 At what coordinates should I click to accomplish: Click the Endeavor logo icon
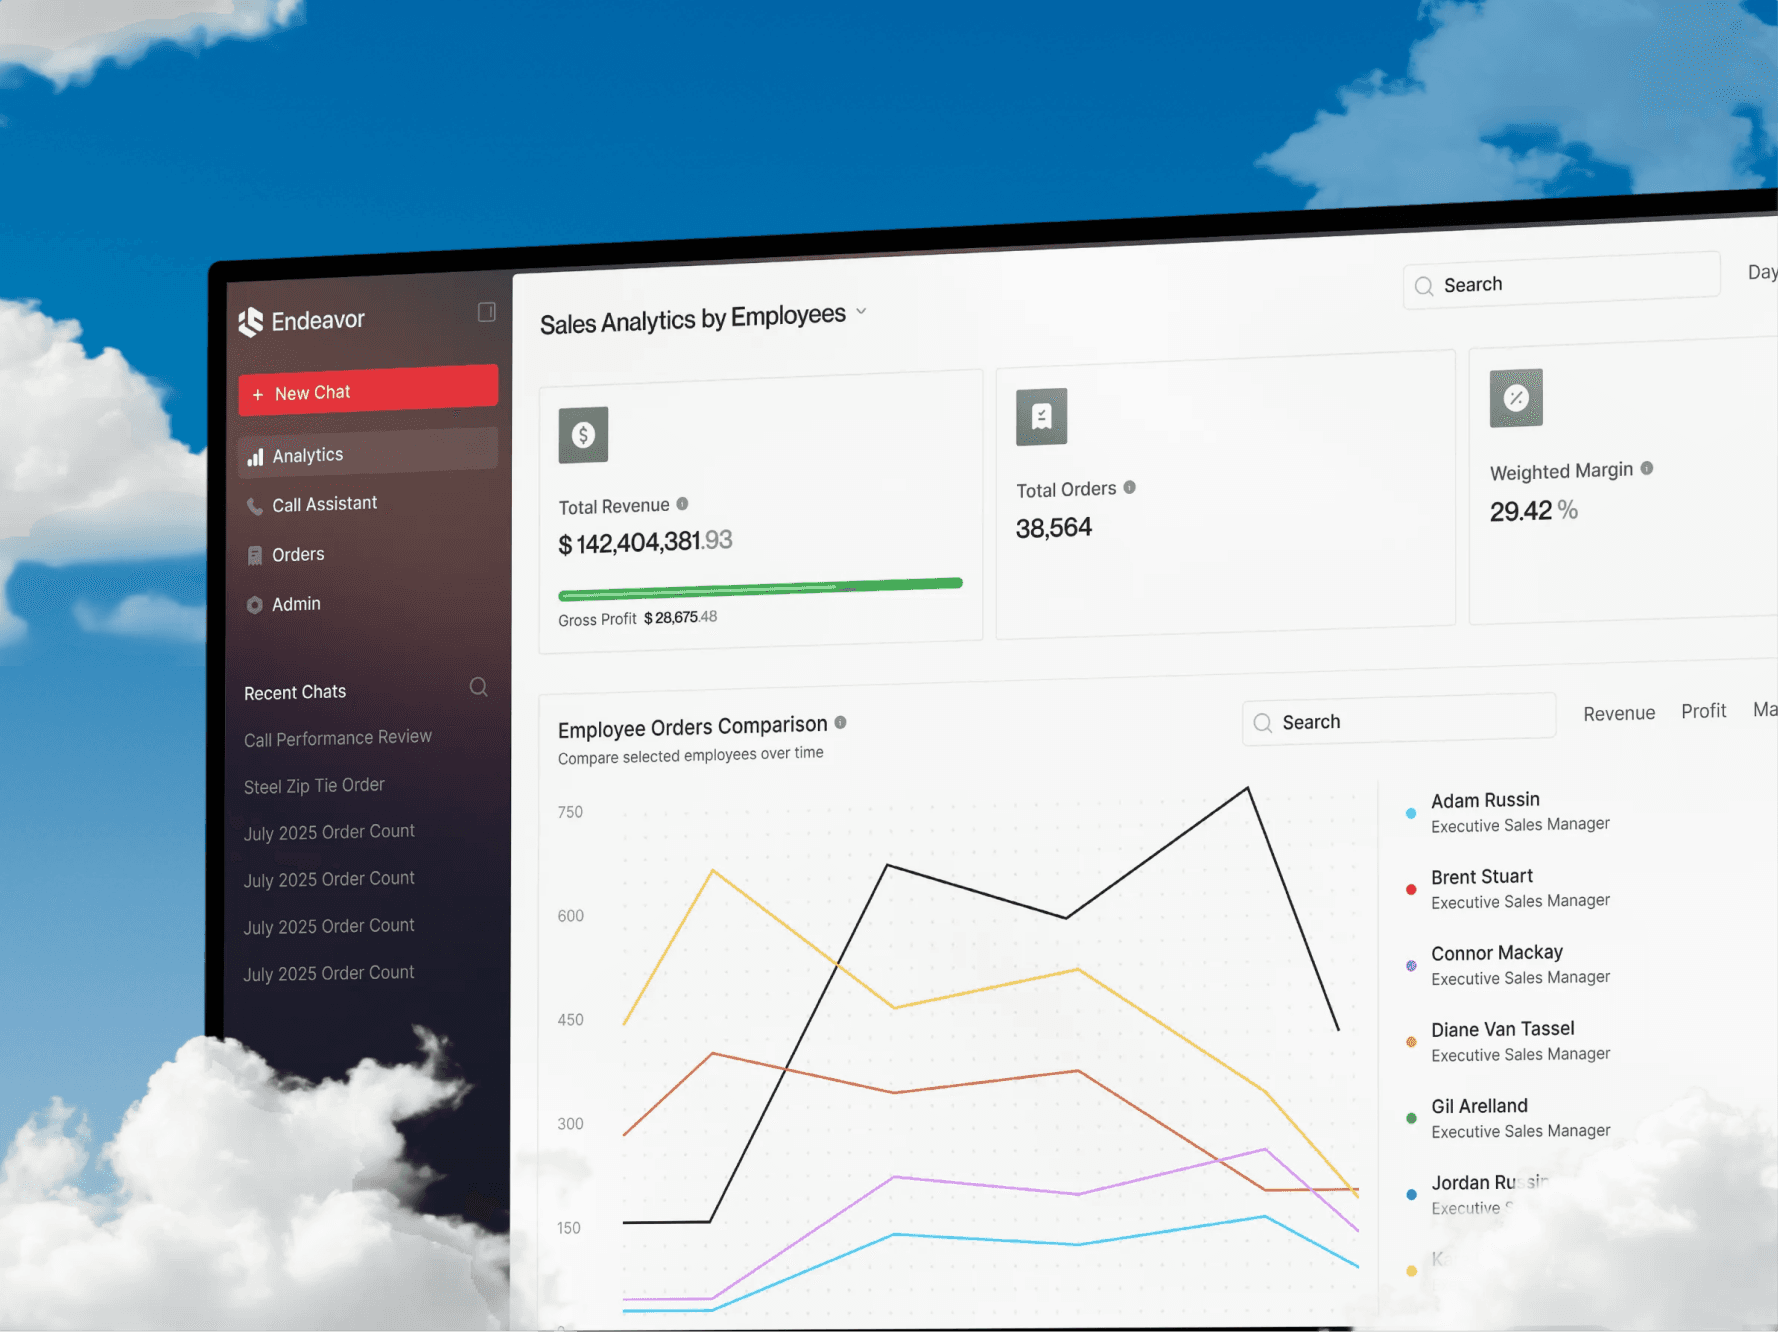(250, 322)
